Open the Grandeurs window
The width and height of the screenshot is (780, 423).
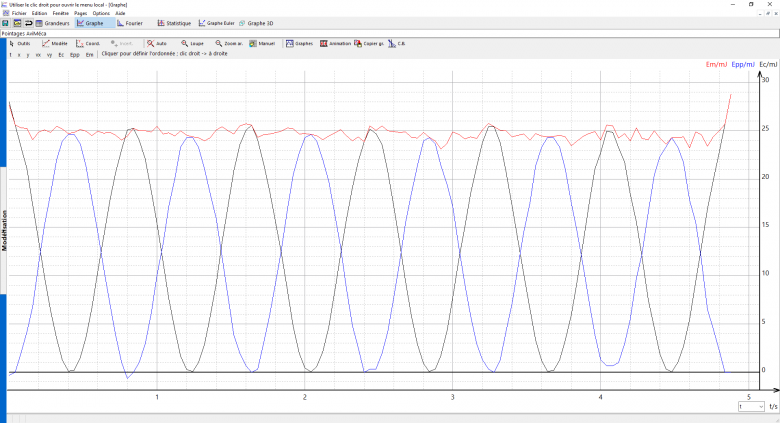pos(53,23)
